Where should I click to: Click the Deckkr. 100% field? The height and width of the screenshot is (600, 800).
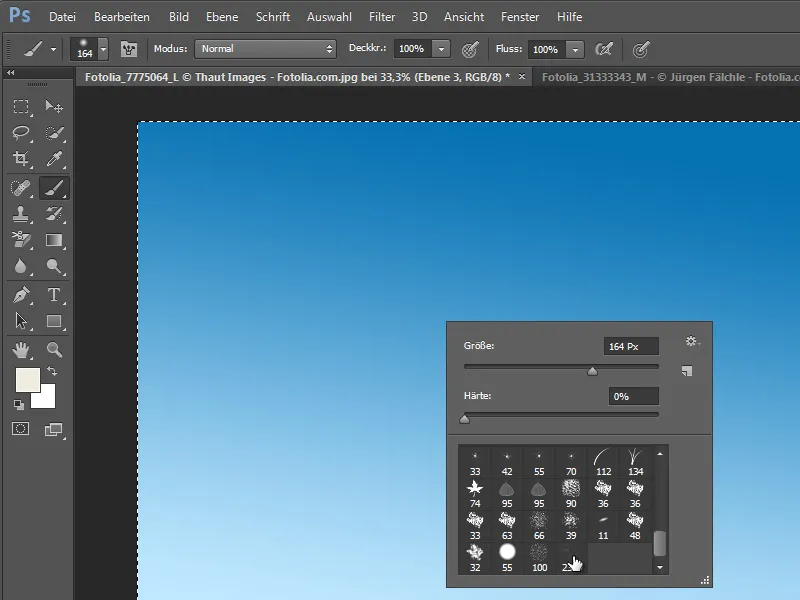pos(413,49)
